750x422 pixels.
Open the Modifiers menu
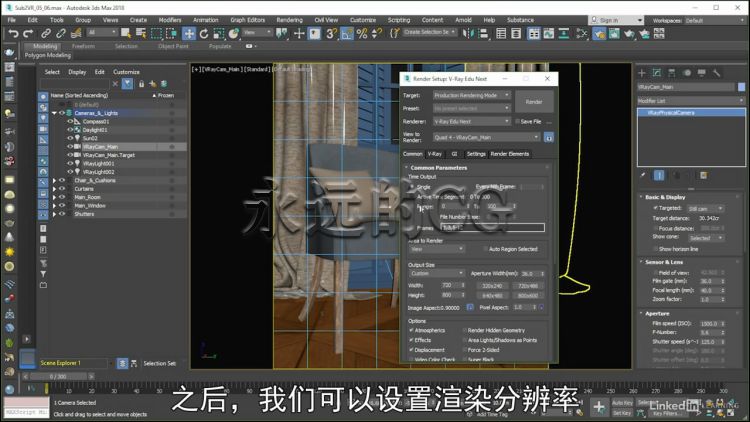(x=170, y=20)
